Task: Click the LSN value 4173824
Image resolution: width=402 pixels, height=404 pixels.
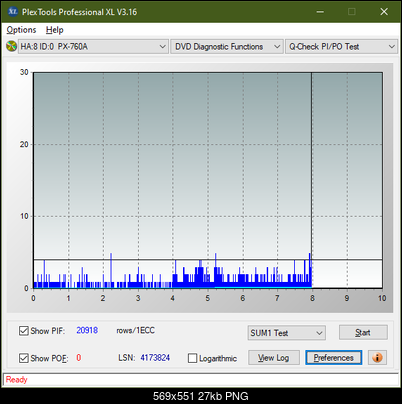Action: coord(155,358)
